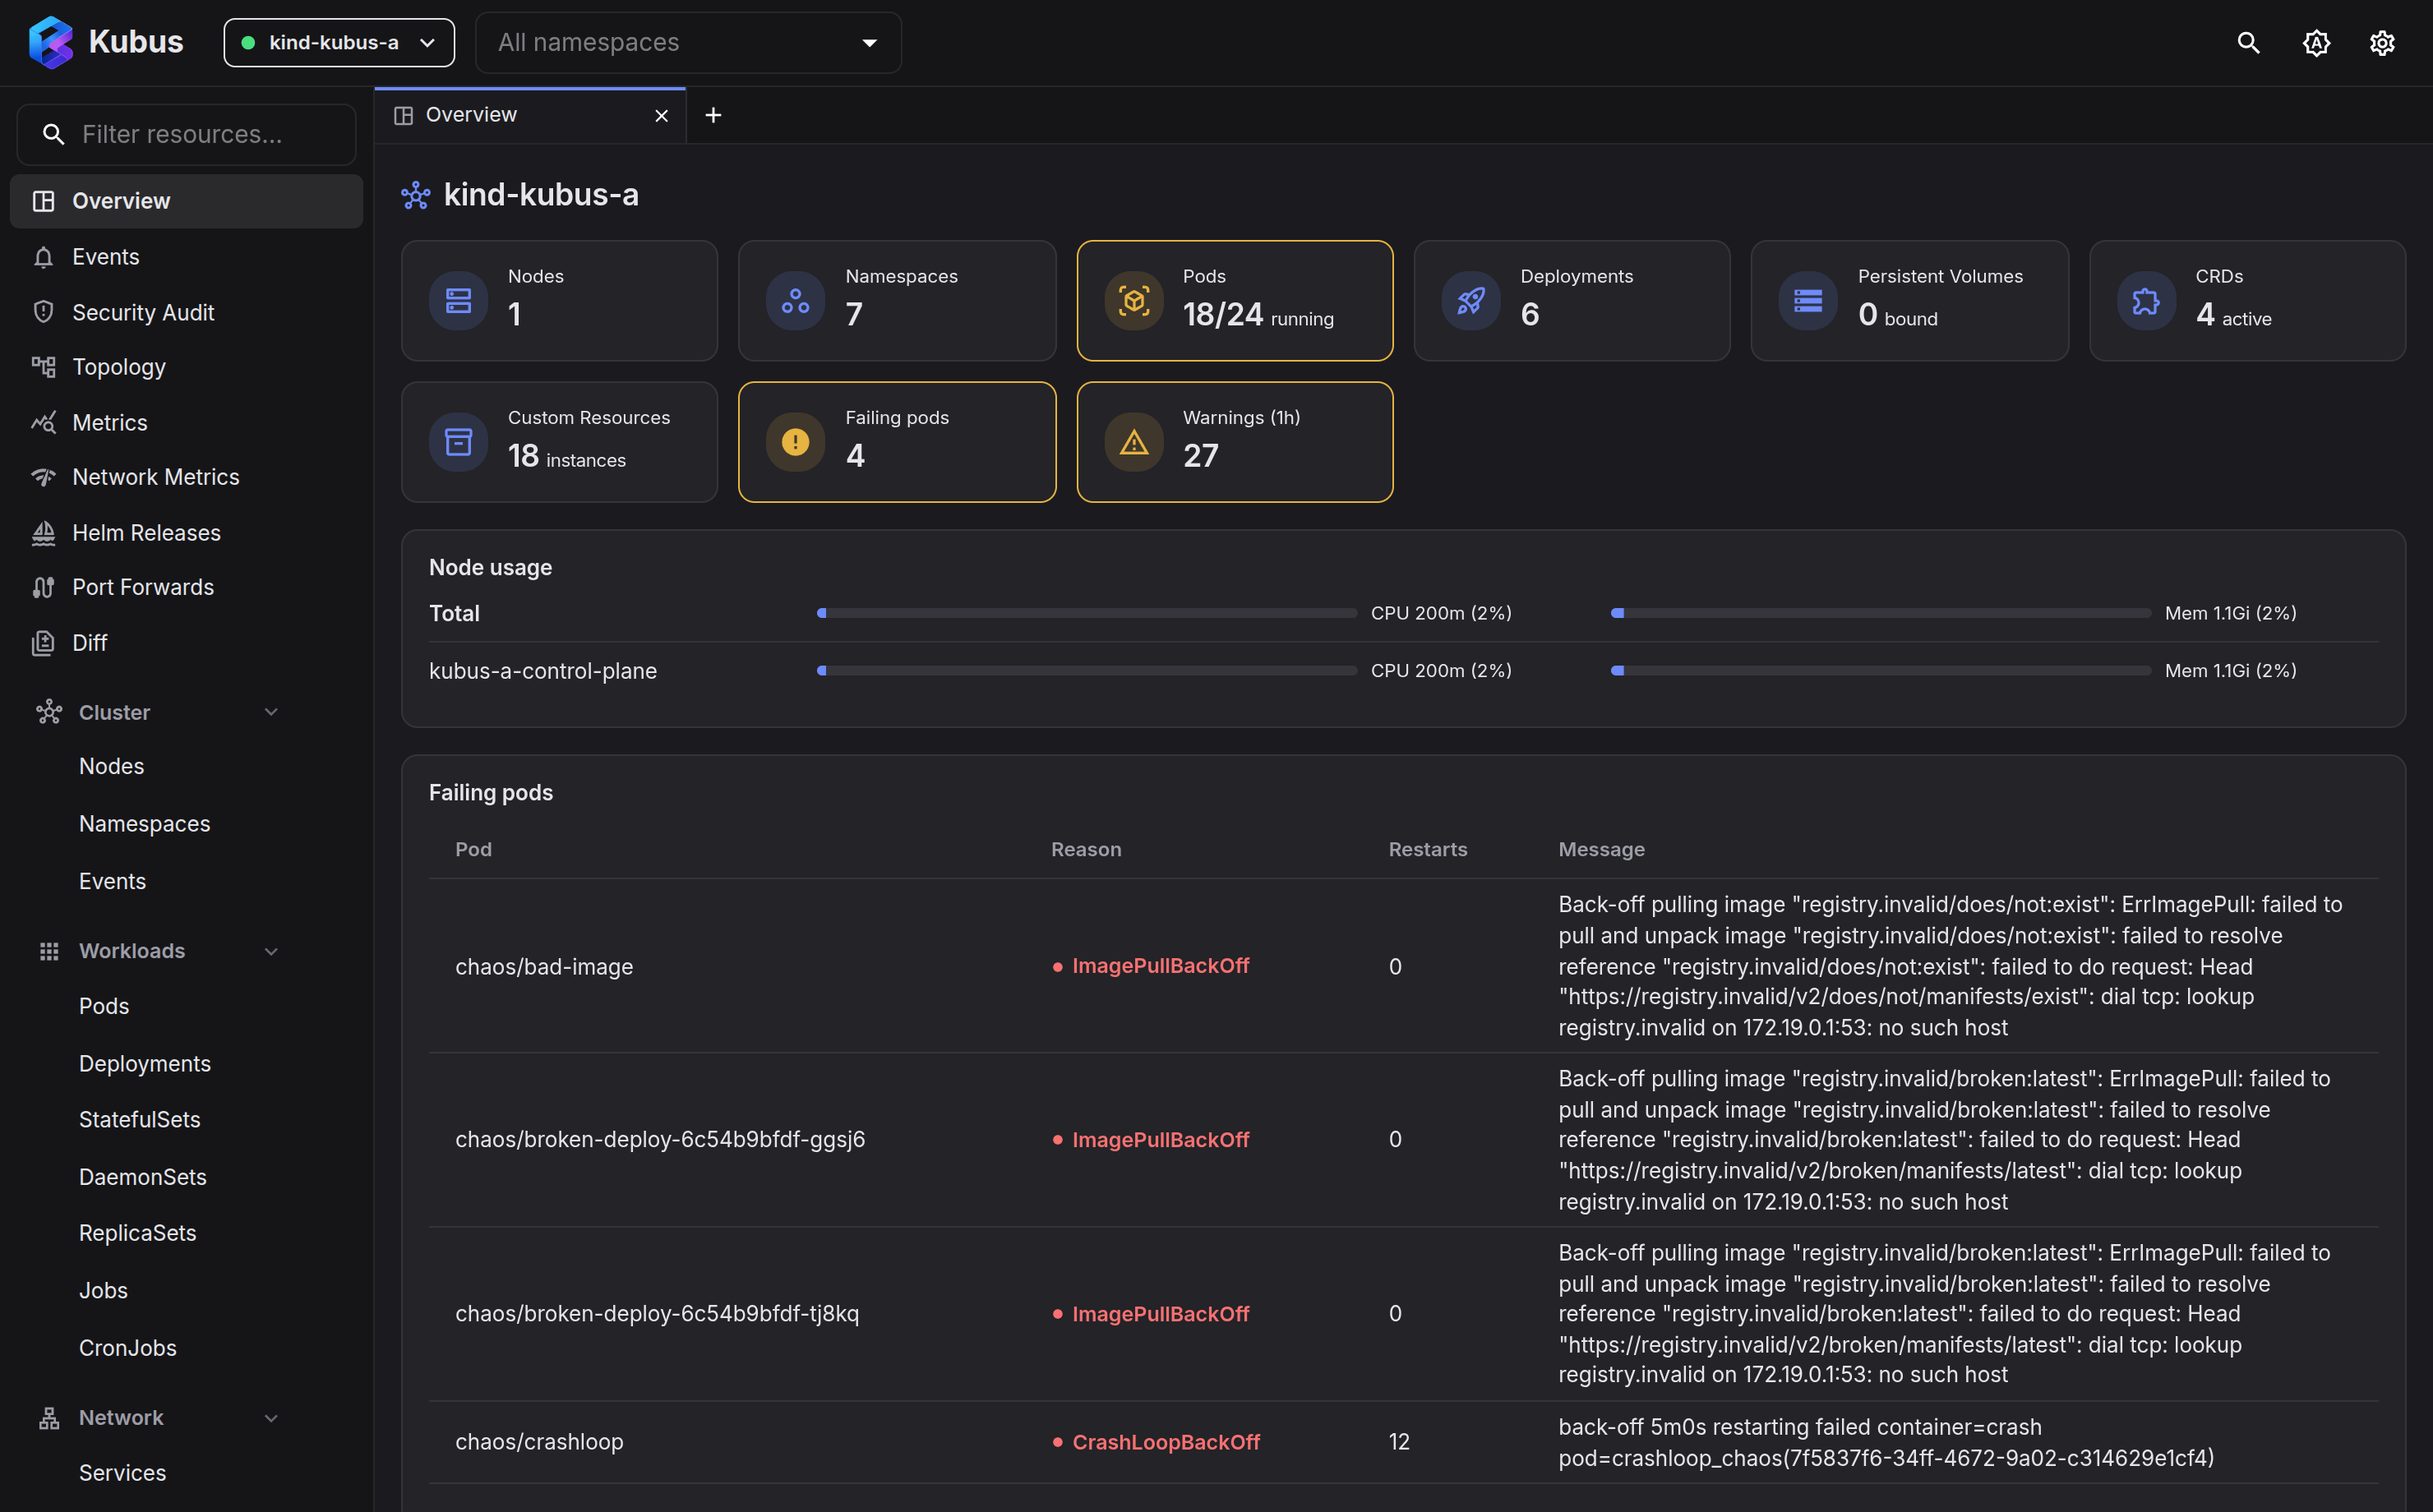
Task: Open Port Forwards from the sidebar
Action: (187, 587)
